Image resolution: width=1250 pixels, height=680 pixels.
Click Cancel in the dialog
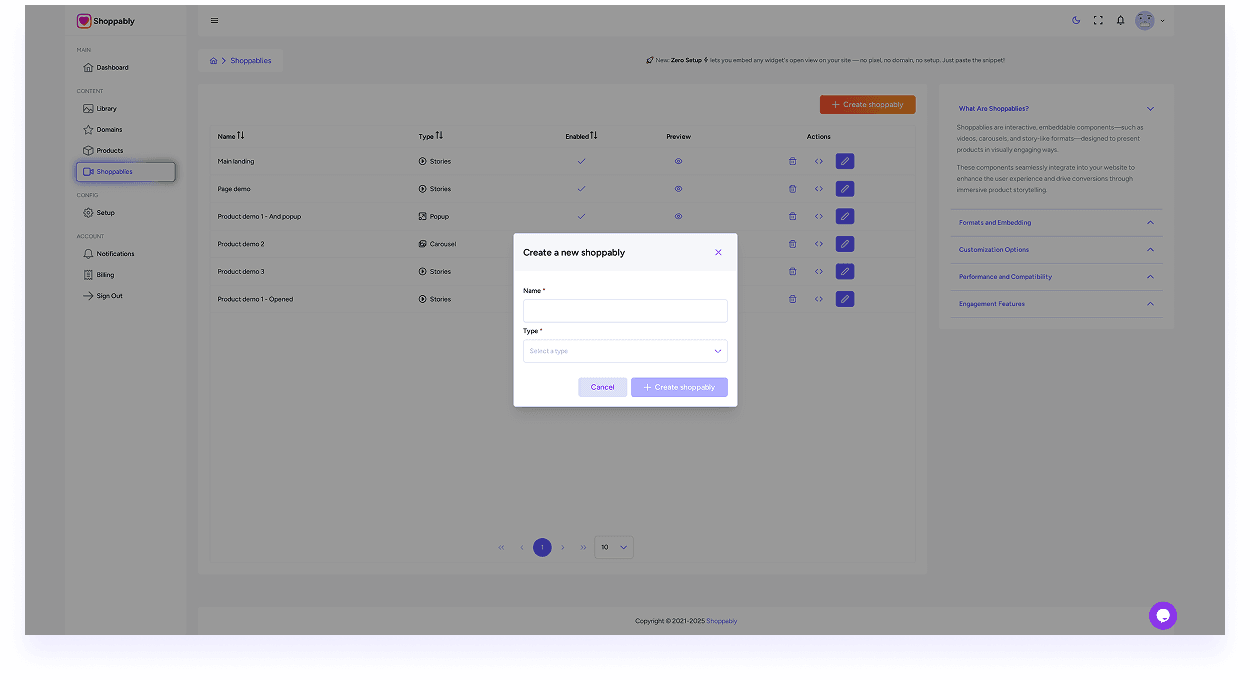pyautogui.click(x=602, y=387)
